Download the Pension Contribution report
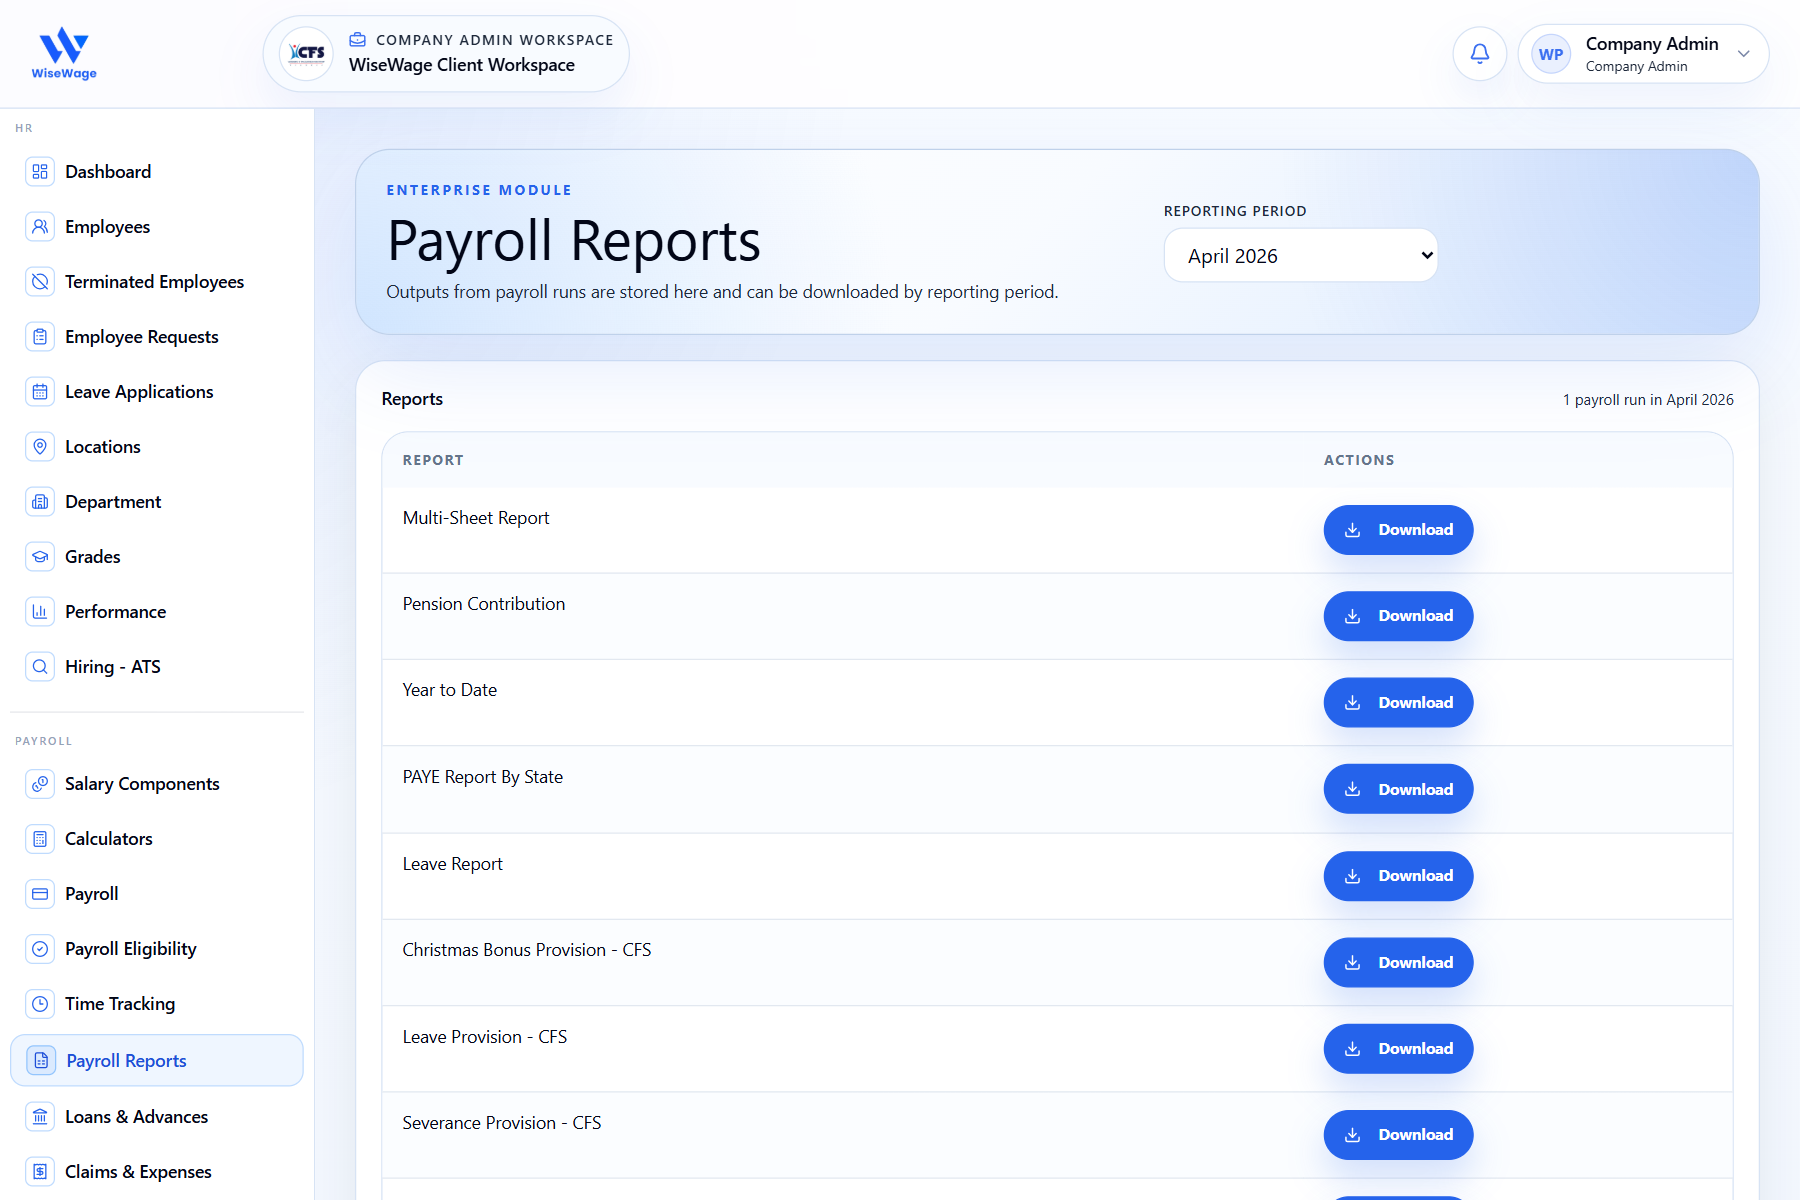Screen dimensions: 1800x1200 pos(1398,616)
